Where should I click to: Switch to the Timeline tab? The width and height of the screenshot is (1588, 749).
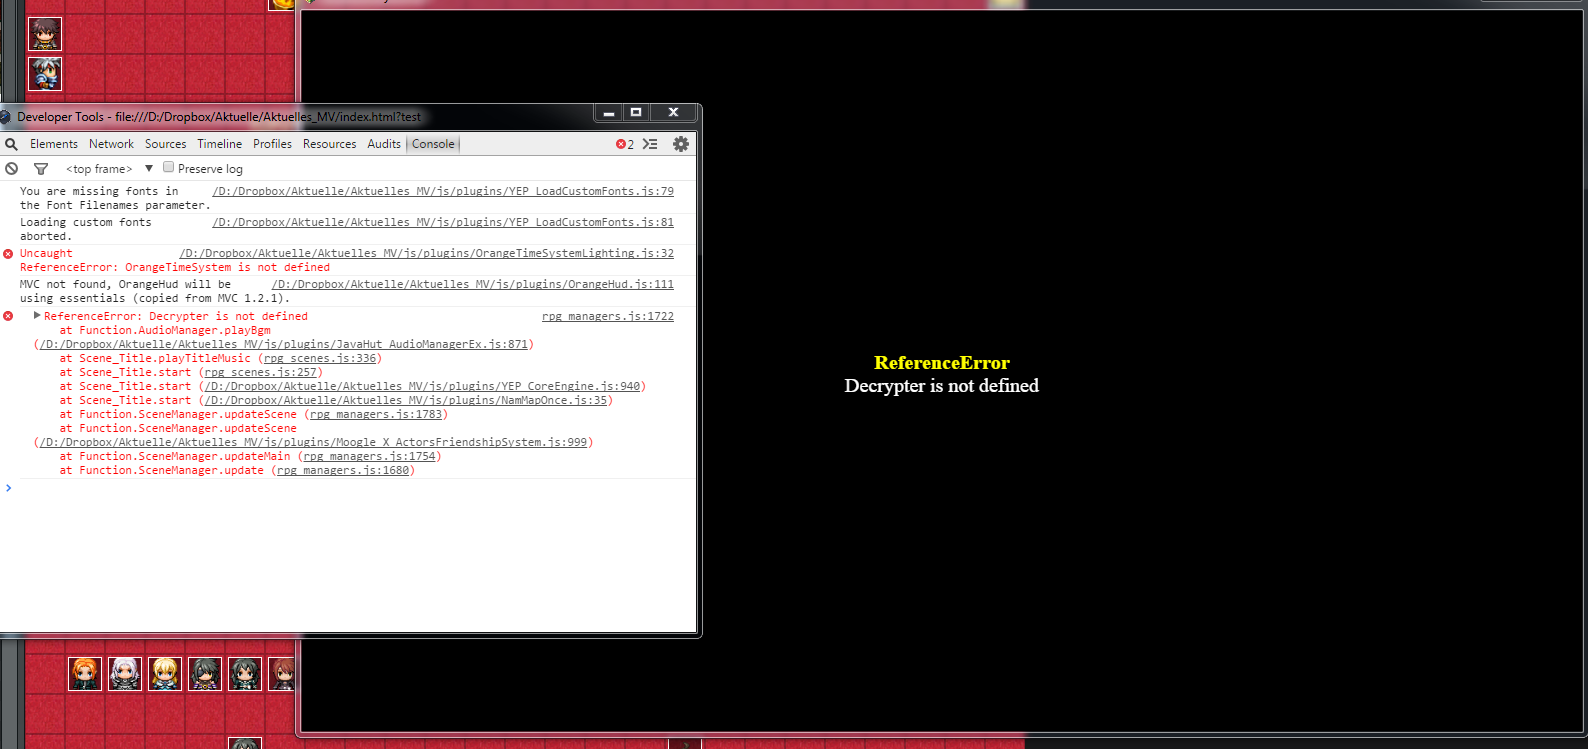click(219, 144)
